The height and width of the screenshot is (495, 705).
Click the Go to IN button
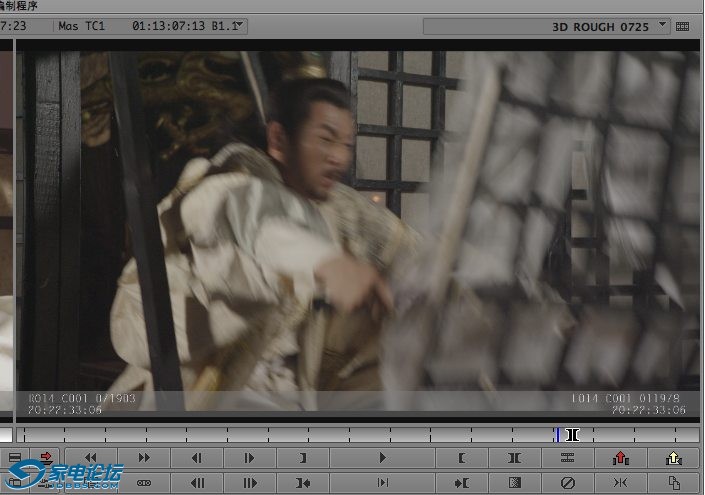pos(462,483)
